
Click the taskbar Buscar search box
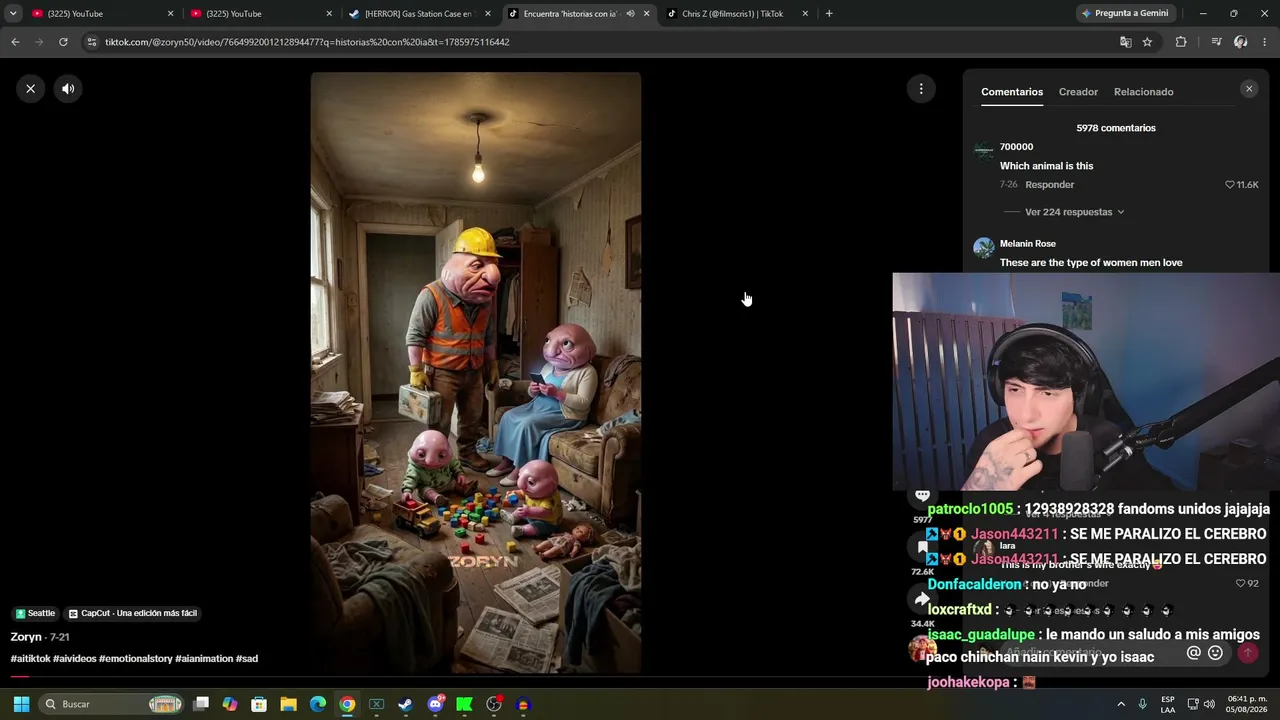[x=112, y=704]
